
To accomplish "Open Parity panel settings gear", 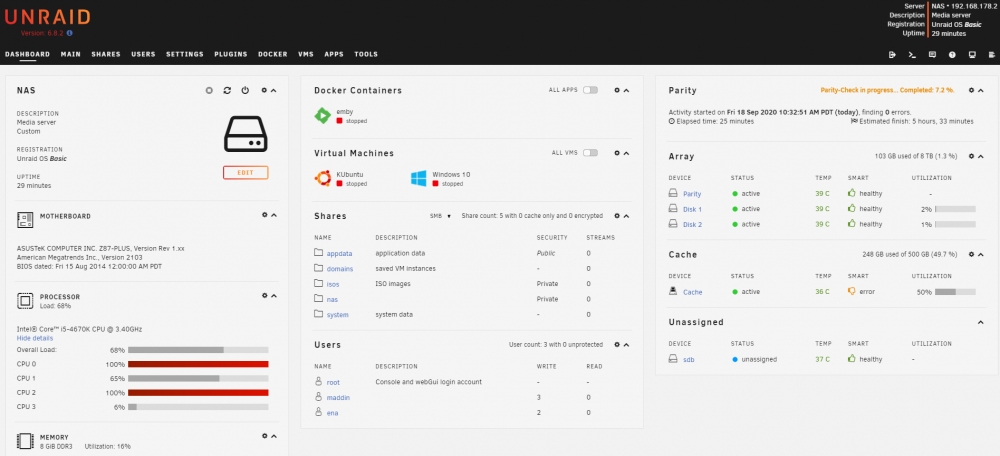I will click(x=971, y=91).
